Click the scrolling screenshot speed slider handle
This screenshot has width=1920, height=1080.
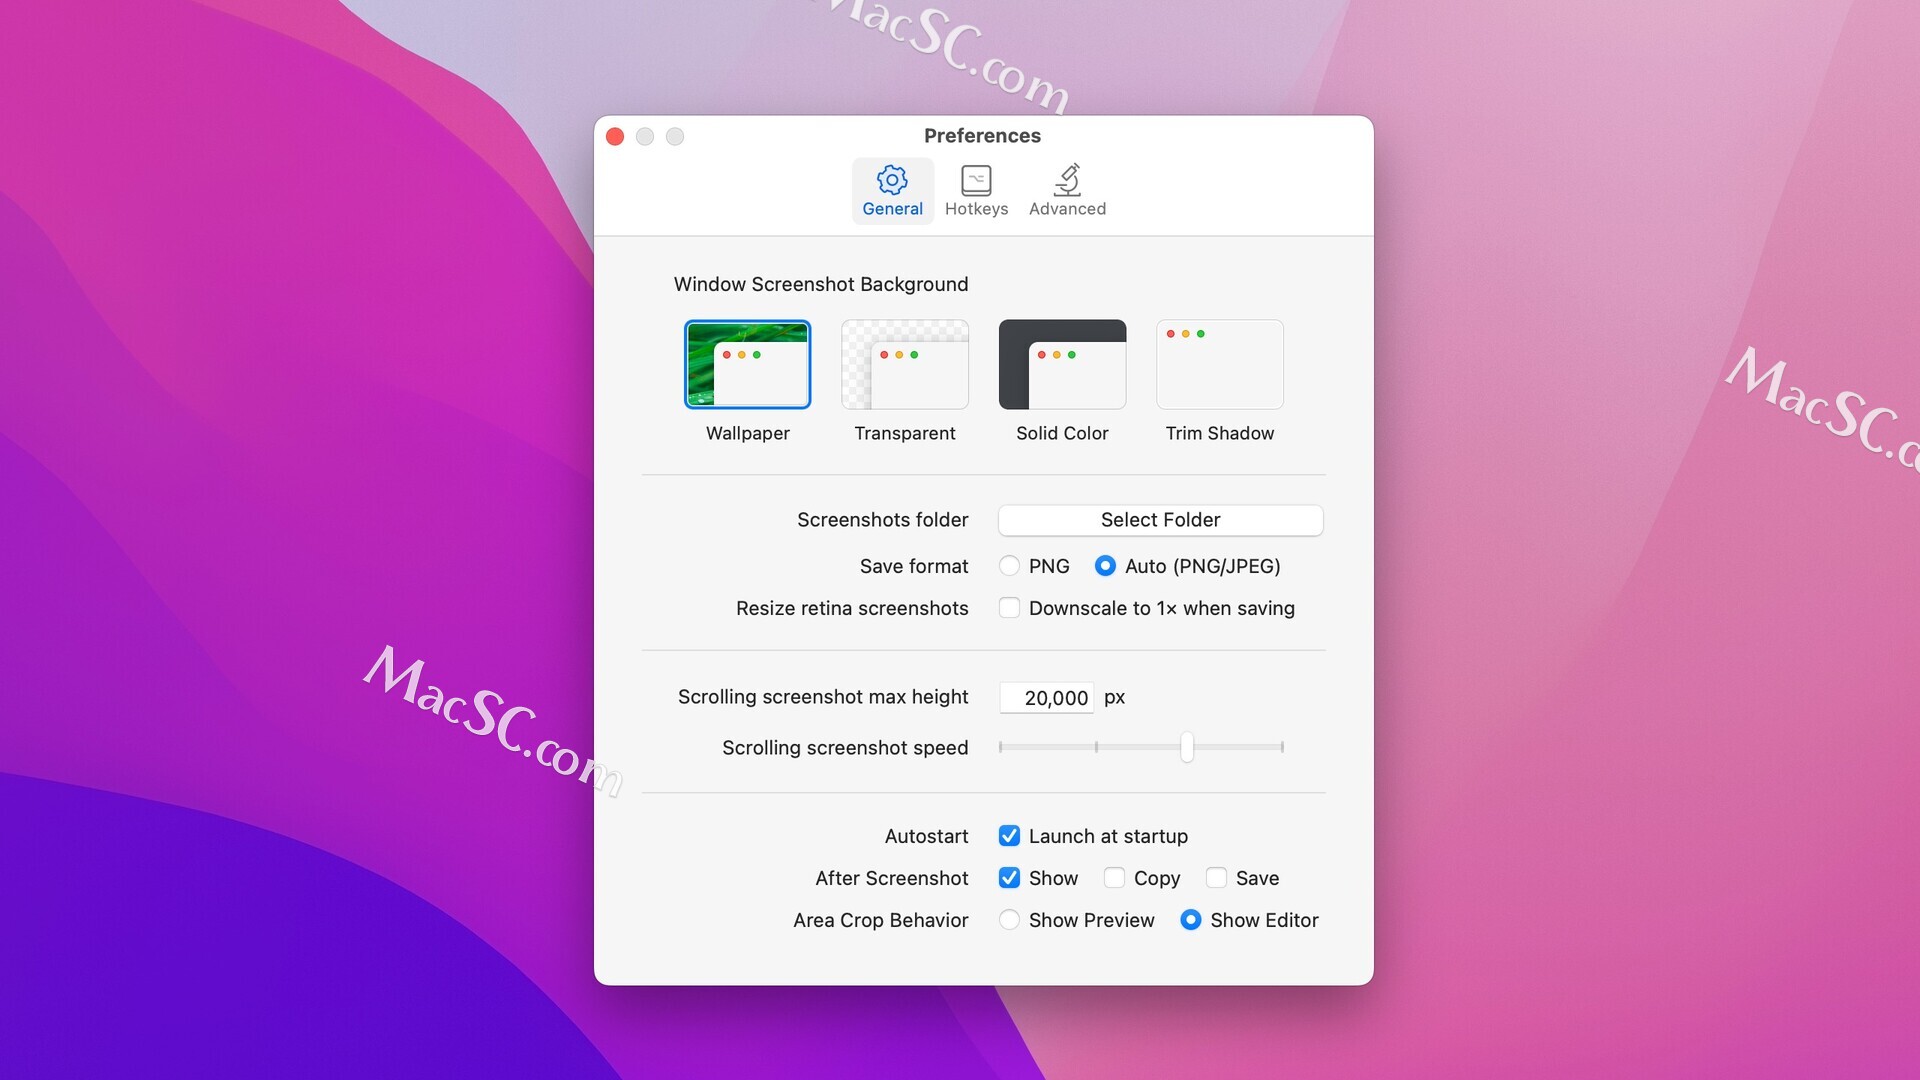coord(1187,747)
